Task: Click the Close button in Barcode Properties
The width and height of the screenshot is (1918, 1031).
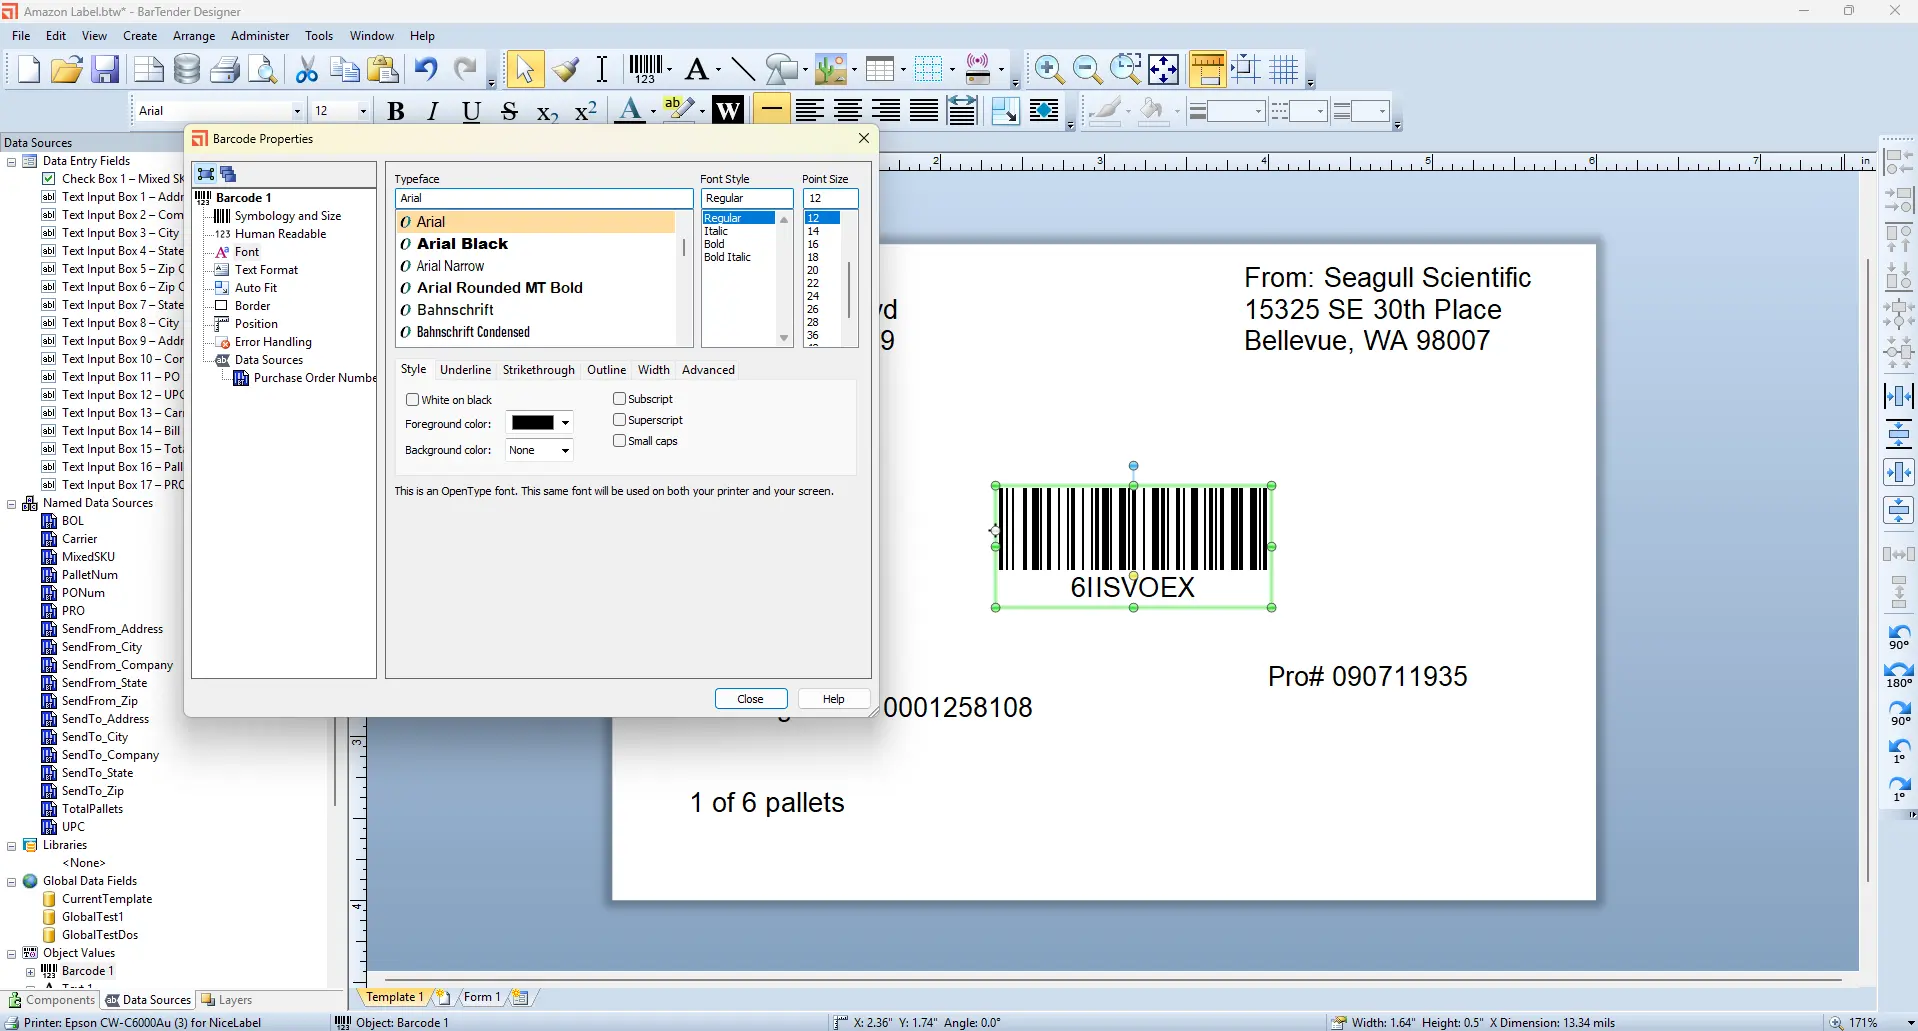Action: [x=751, y=699]
